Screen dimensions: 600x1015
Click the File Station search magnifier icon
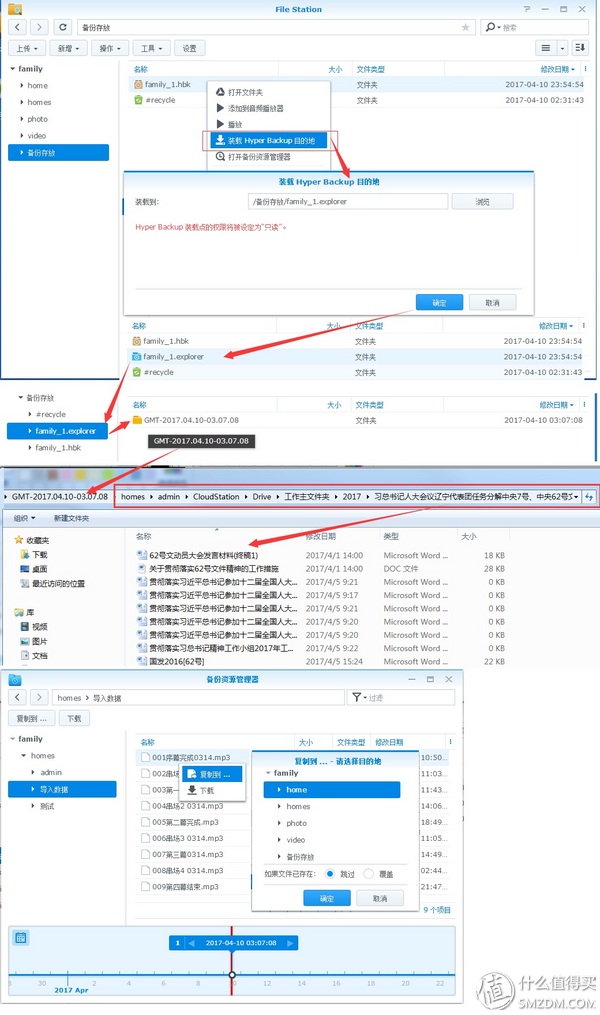tap(491, 27)
